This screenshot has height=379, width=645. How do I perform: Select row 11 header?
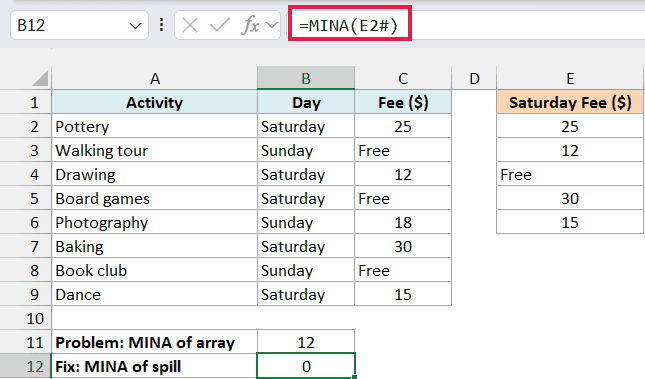click(x=26, y=342)
